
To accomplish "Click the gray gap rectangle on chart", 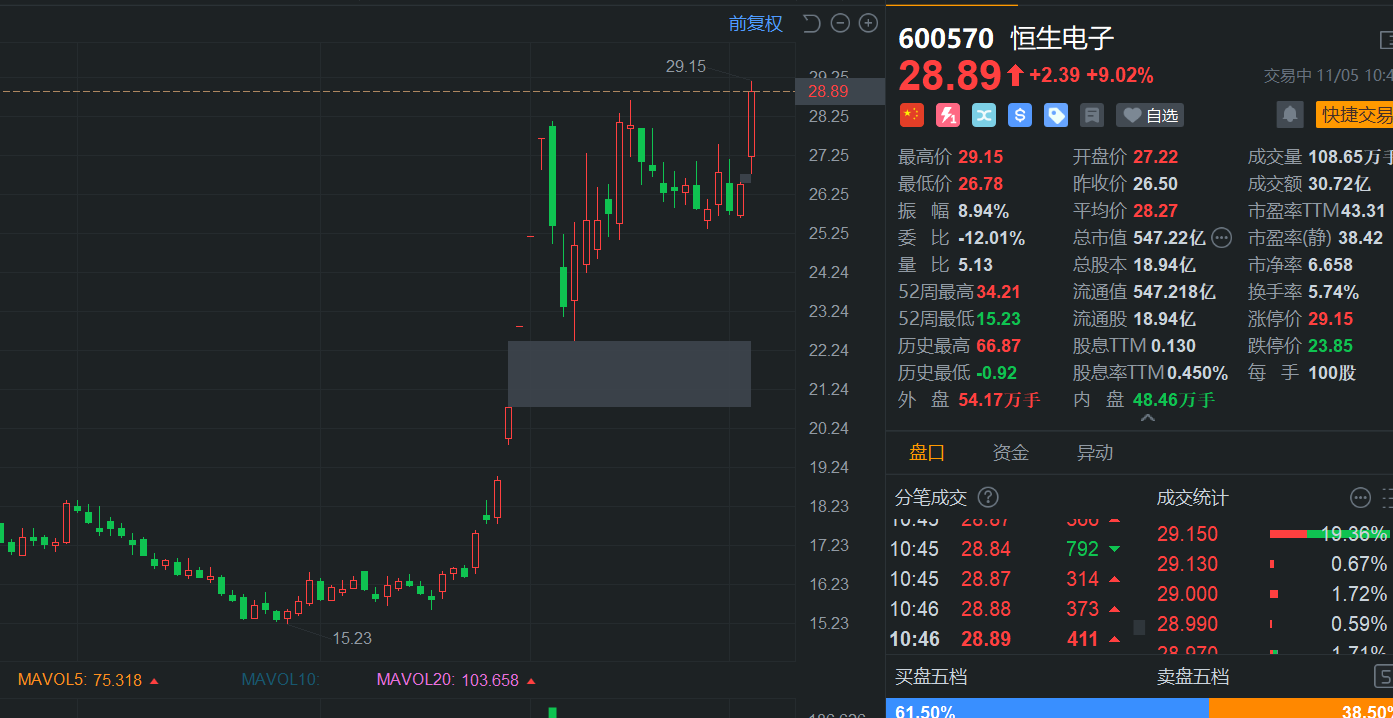I will (629, 374).
